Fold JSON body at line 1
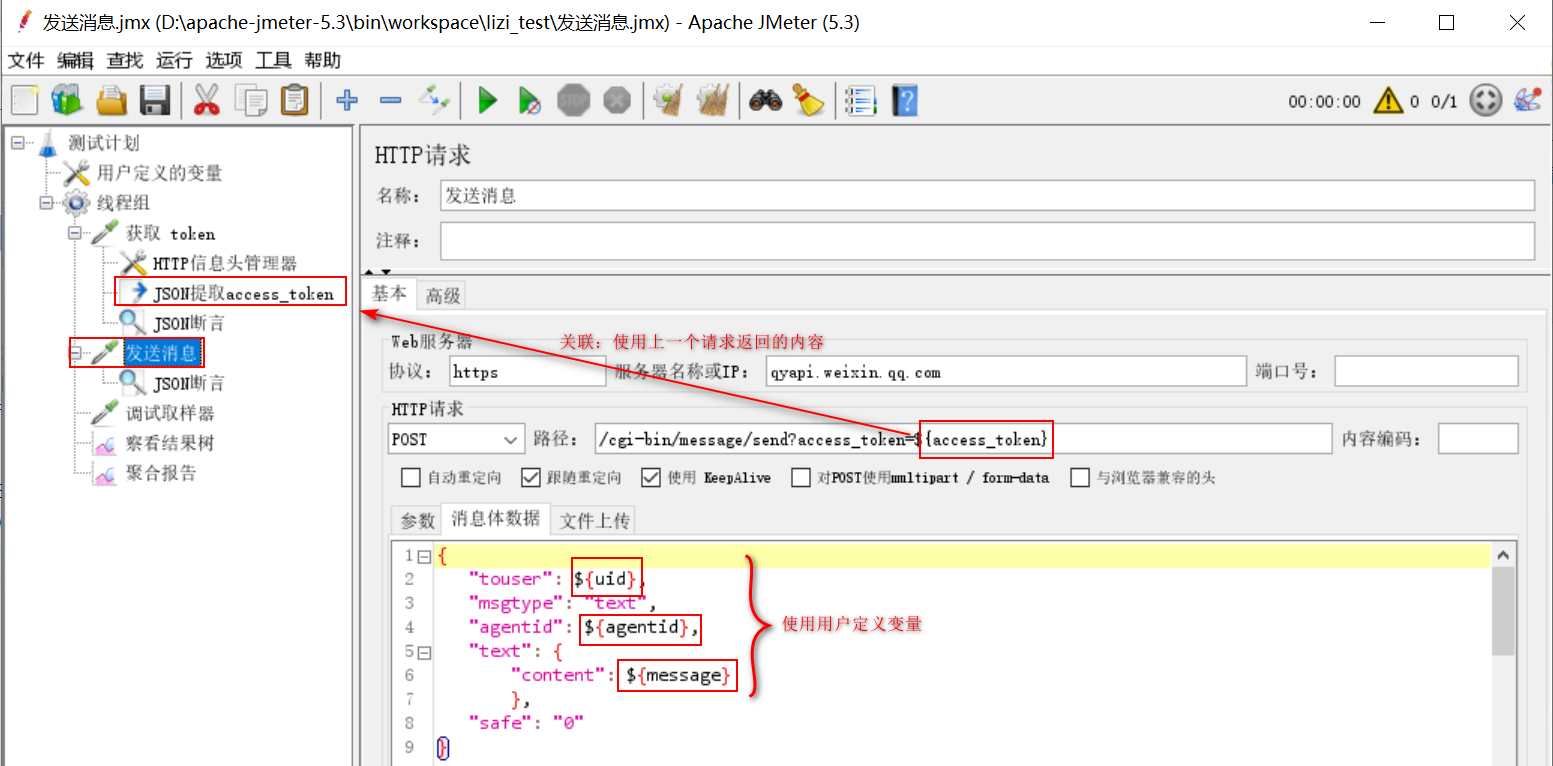This screenshot has width=1553, height=766. [x=424, y=556]
